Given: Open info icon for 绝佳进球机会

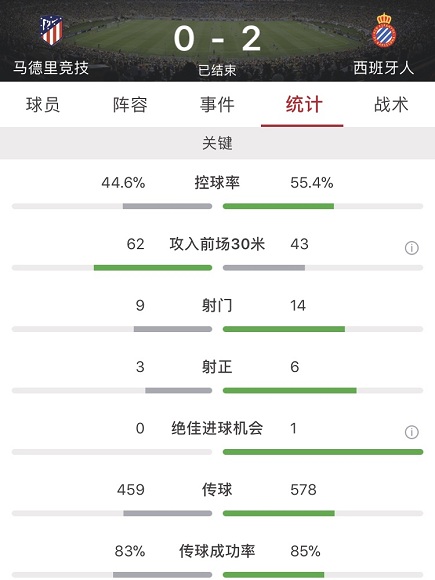Looking at the screenshot, I should (x=412, y=432).
